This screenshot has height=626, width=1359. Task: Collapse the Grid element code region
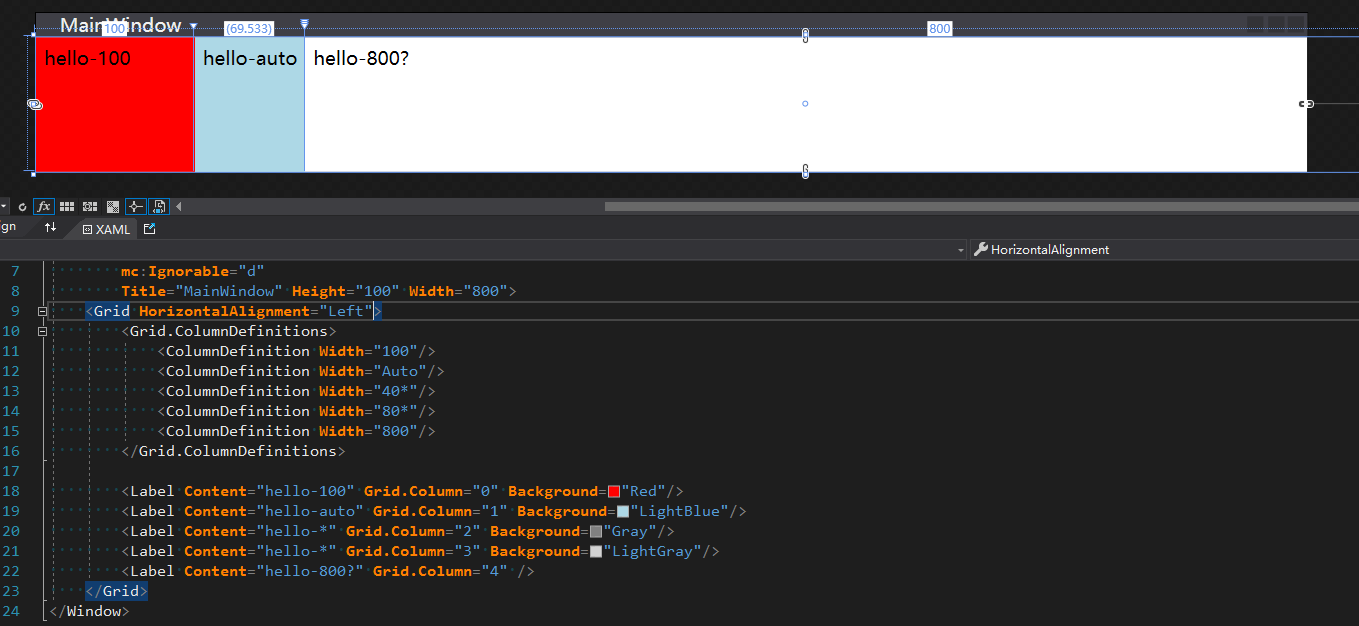pos(42,310)
